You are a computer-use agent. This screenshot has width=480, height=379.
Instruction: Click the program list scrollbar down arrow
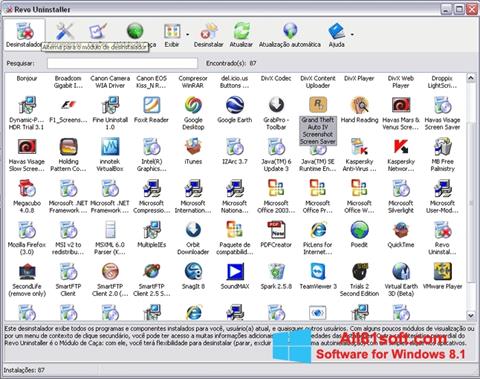coord(470,315)
